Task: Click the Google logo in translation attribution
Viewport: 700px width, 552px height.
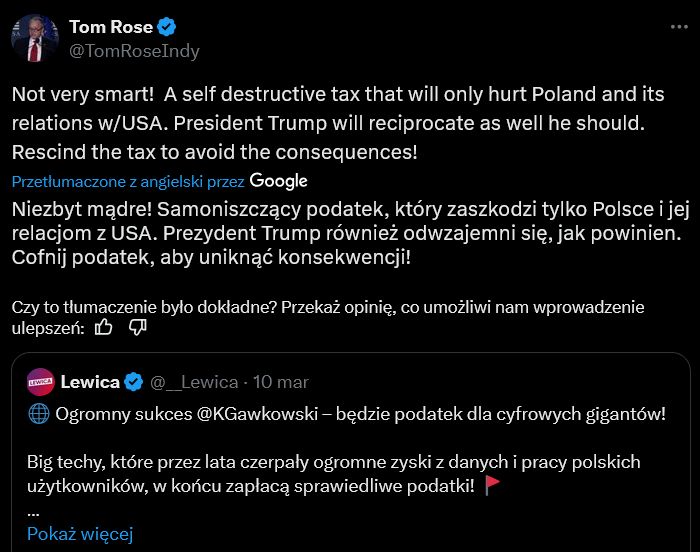Action: click(x=278, y=181)
